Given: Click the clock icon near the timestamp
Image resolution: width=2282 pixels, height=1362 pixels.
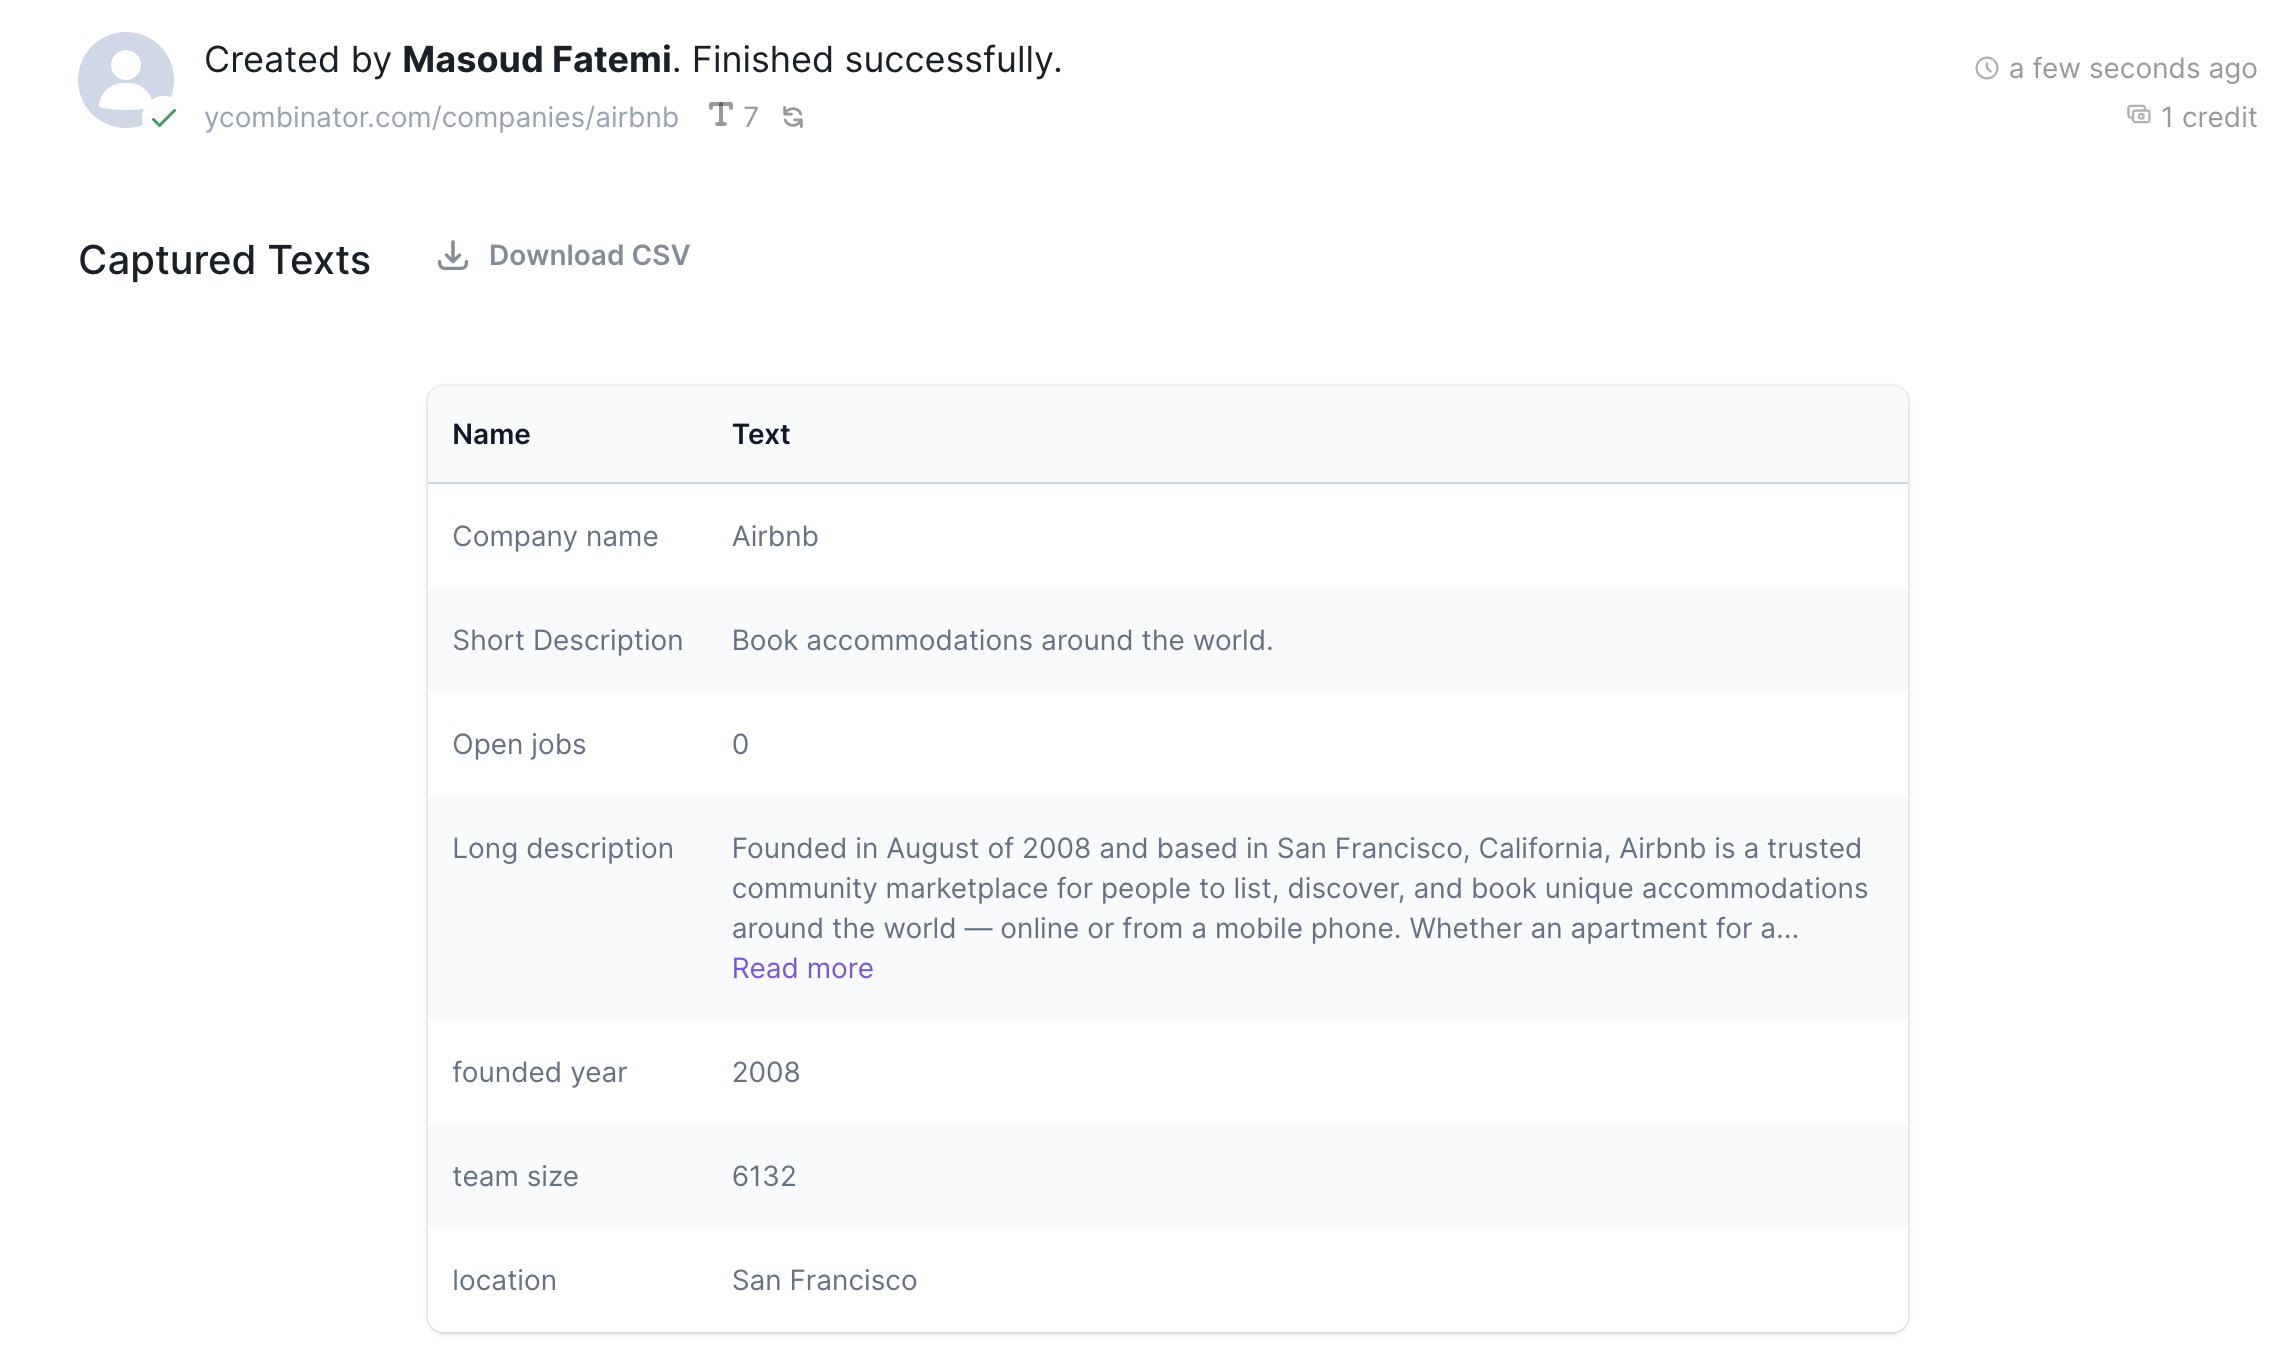Looking at the screenshot, I should (1986, 68).
